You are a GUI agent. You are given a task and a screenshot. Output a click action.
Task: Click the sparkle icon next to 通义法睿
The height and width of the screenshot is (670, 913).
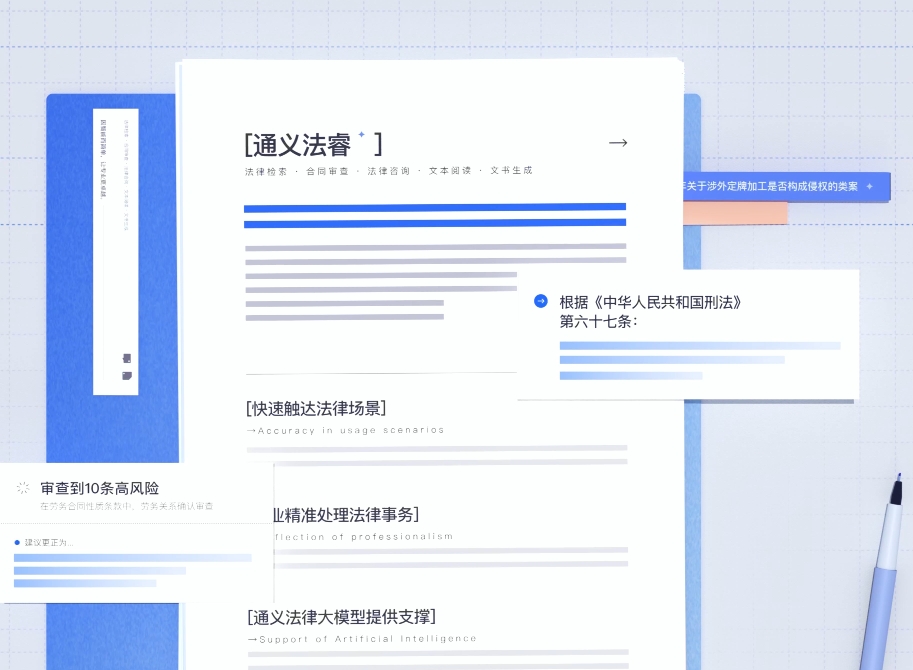coord(362,134)
